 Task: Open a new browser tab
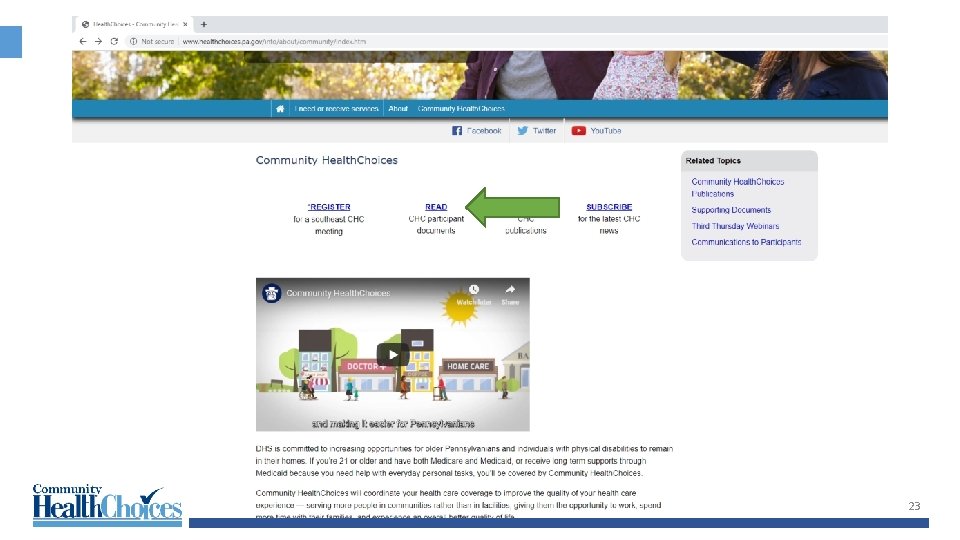[204, 24]
